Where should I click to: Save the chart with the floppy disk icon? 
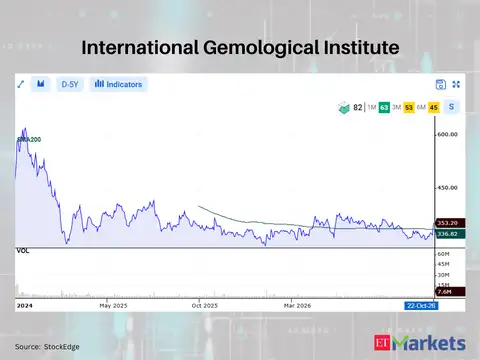(x=441, y=84)
